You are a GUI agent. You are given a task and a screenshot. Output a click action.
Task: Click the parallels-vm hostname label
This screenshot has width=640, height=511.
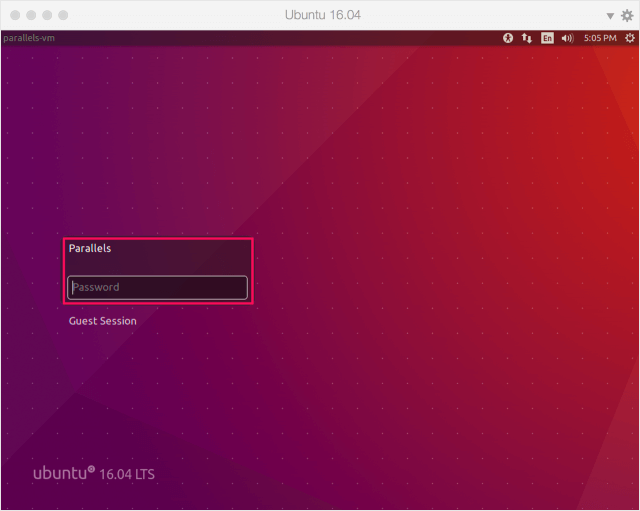pos(28,38)
